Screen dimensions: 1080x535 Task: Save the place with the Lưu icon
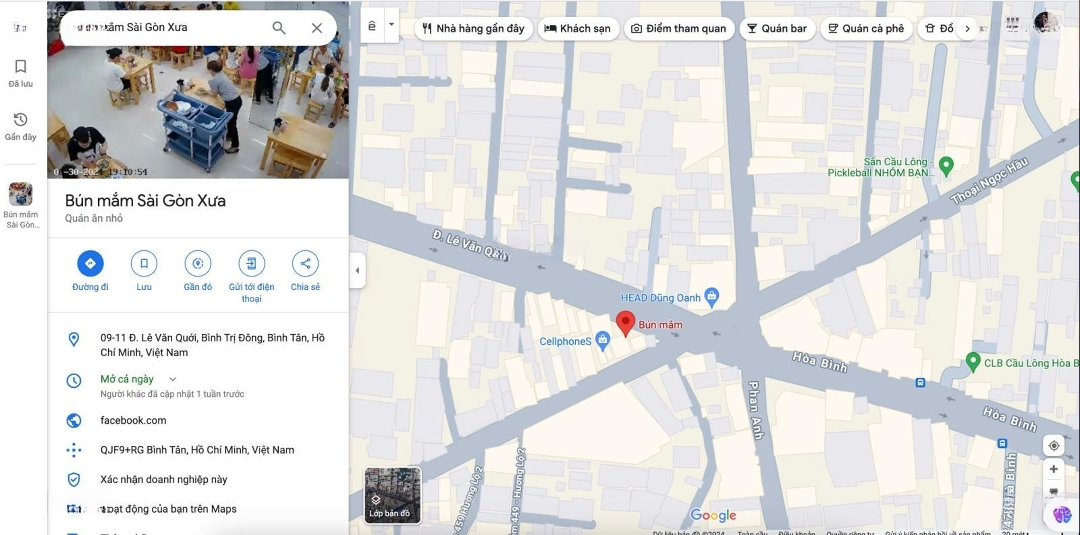pos(144,264)
